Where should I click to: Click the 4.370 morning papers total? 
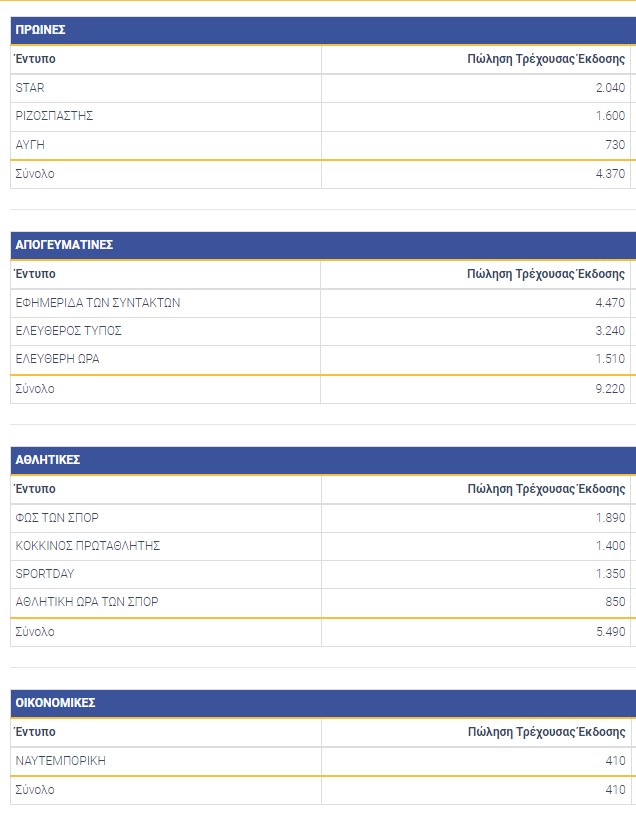coord(610,174)
